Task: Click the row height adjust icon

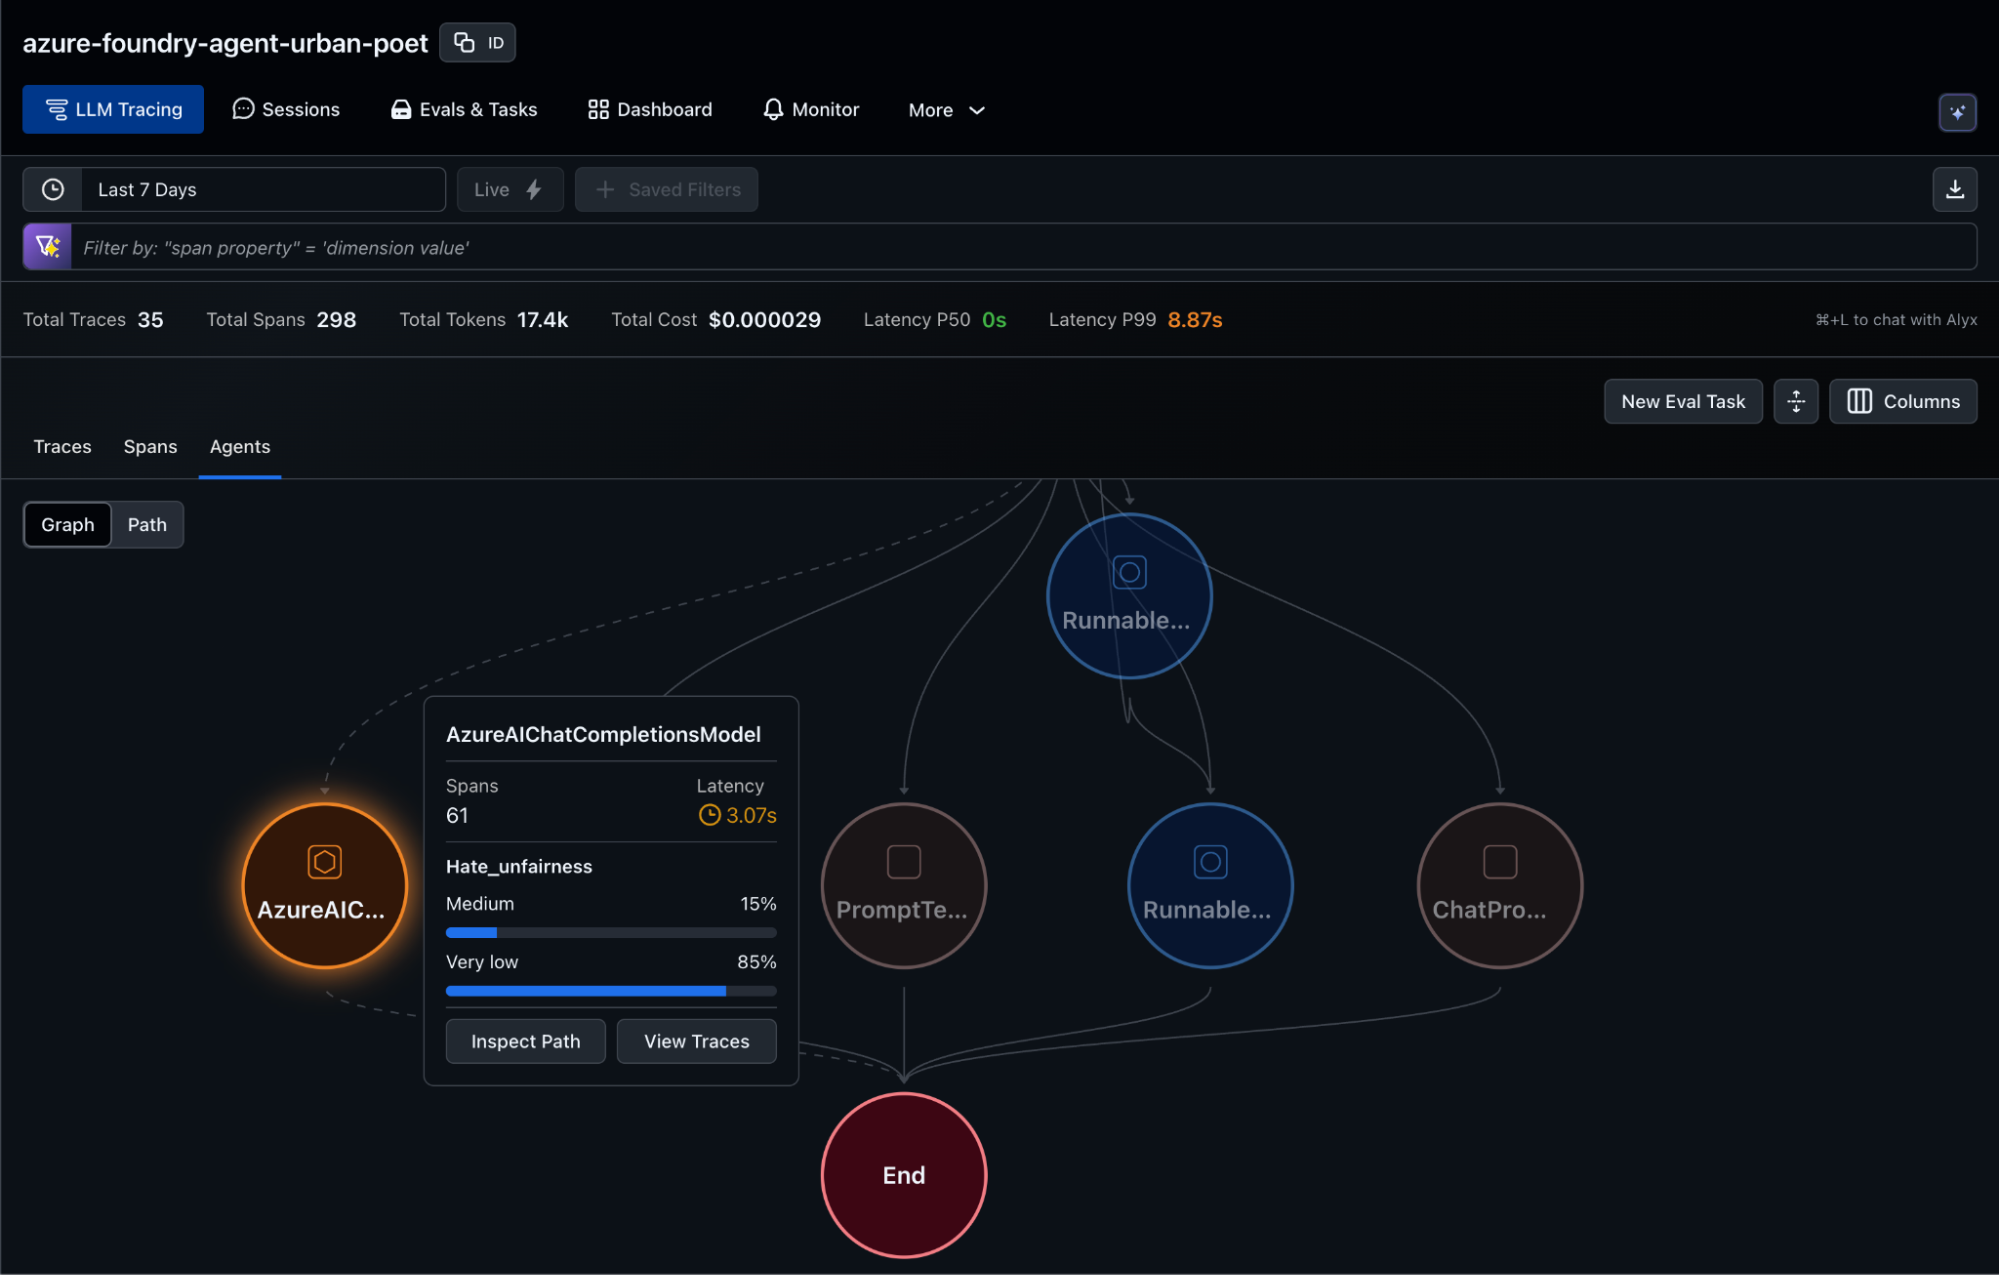Action: tap(1795, 401)
